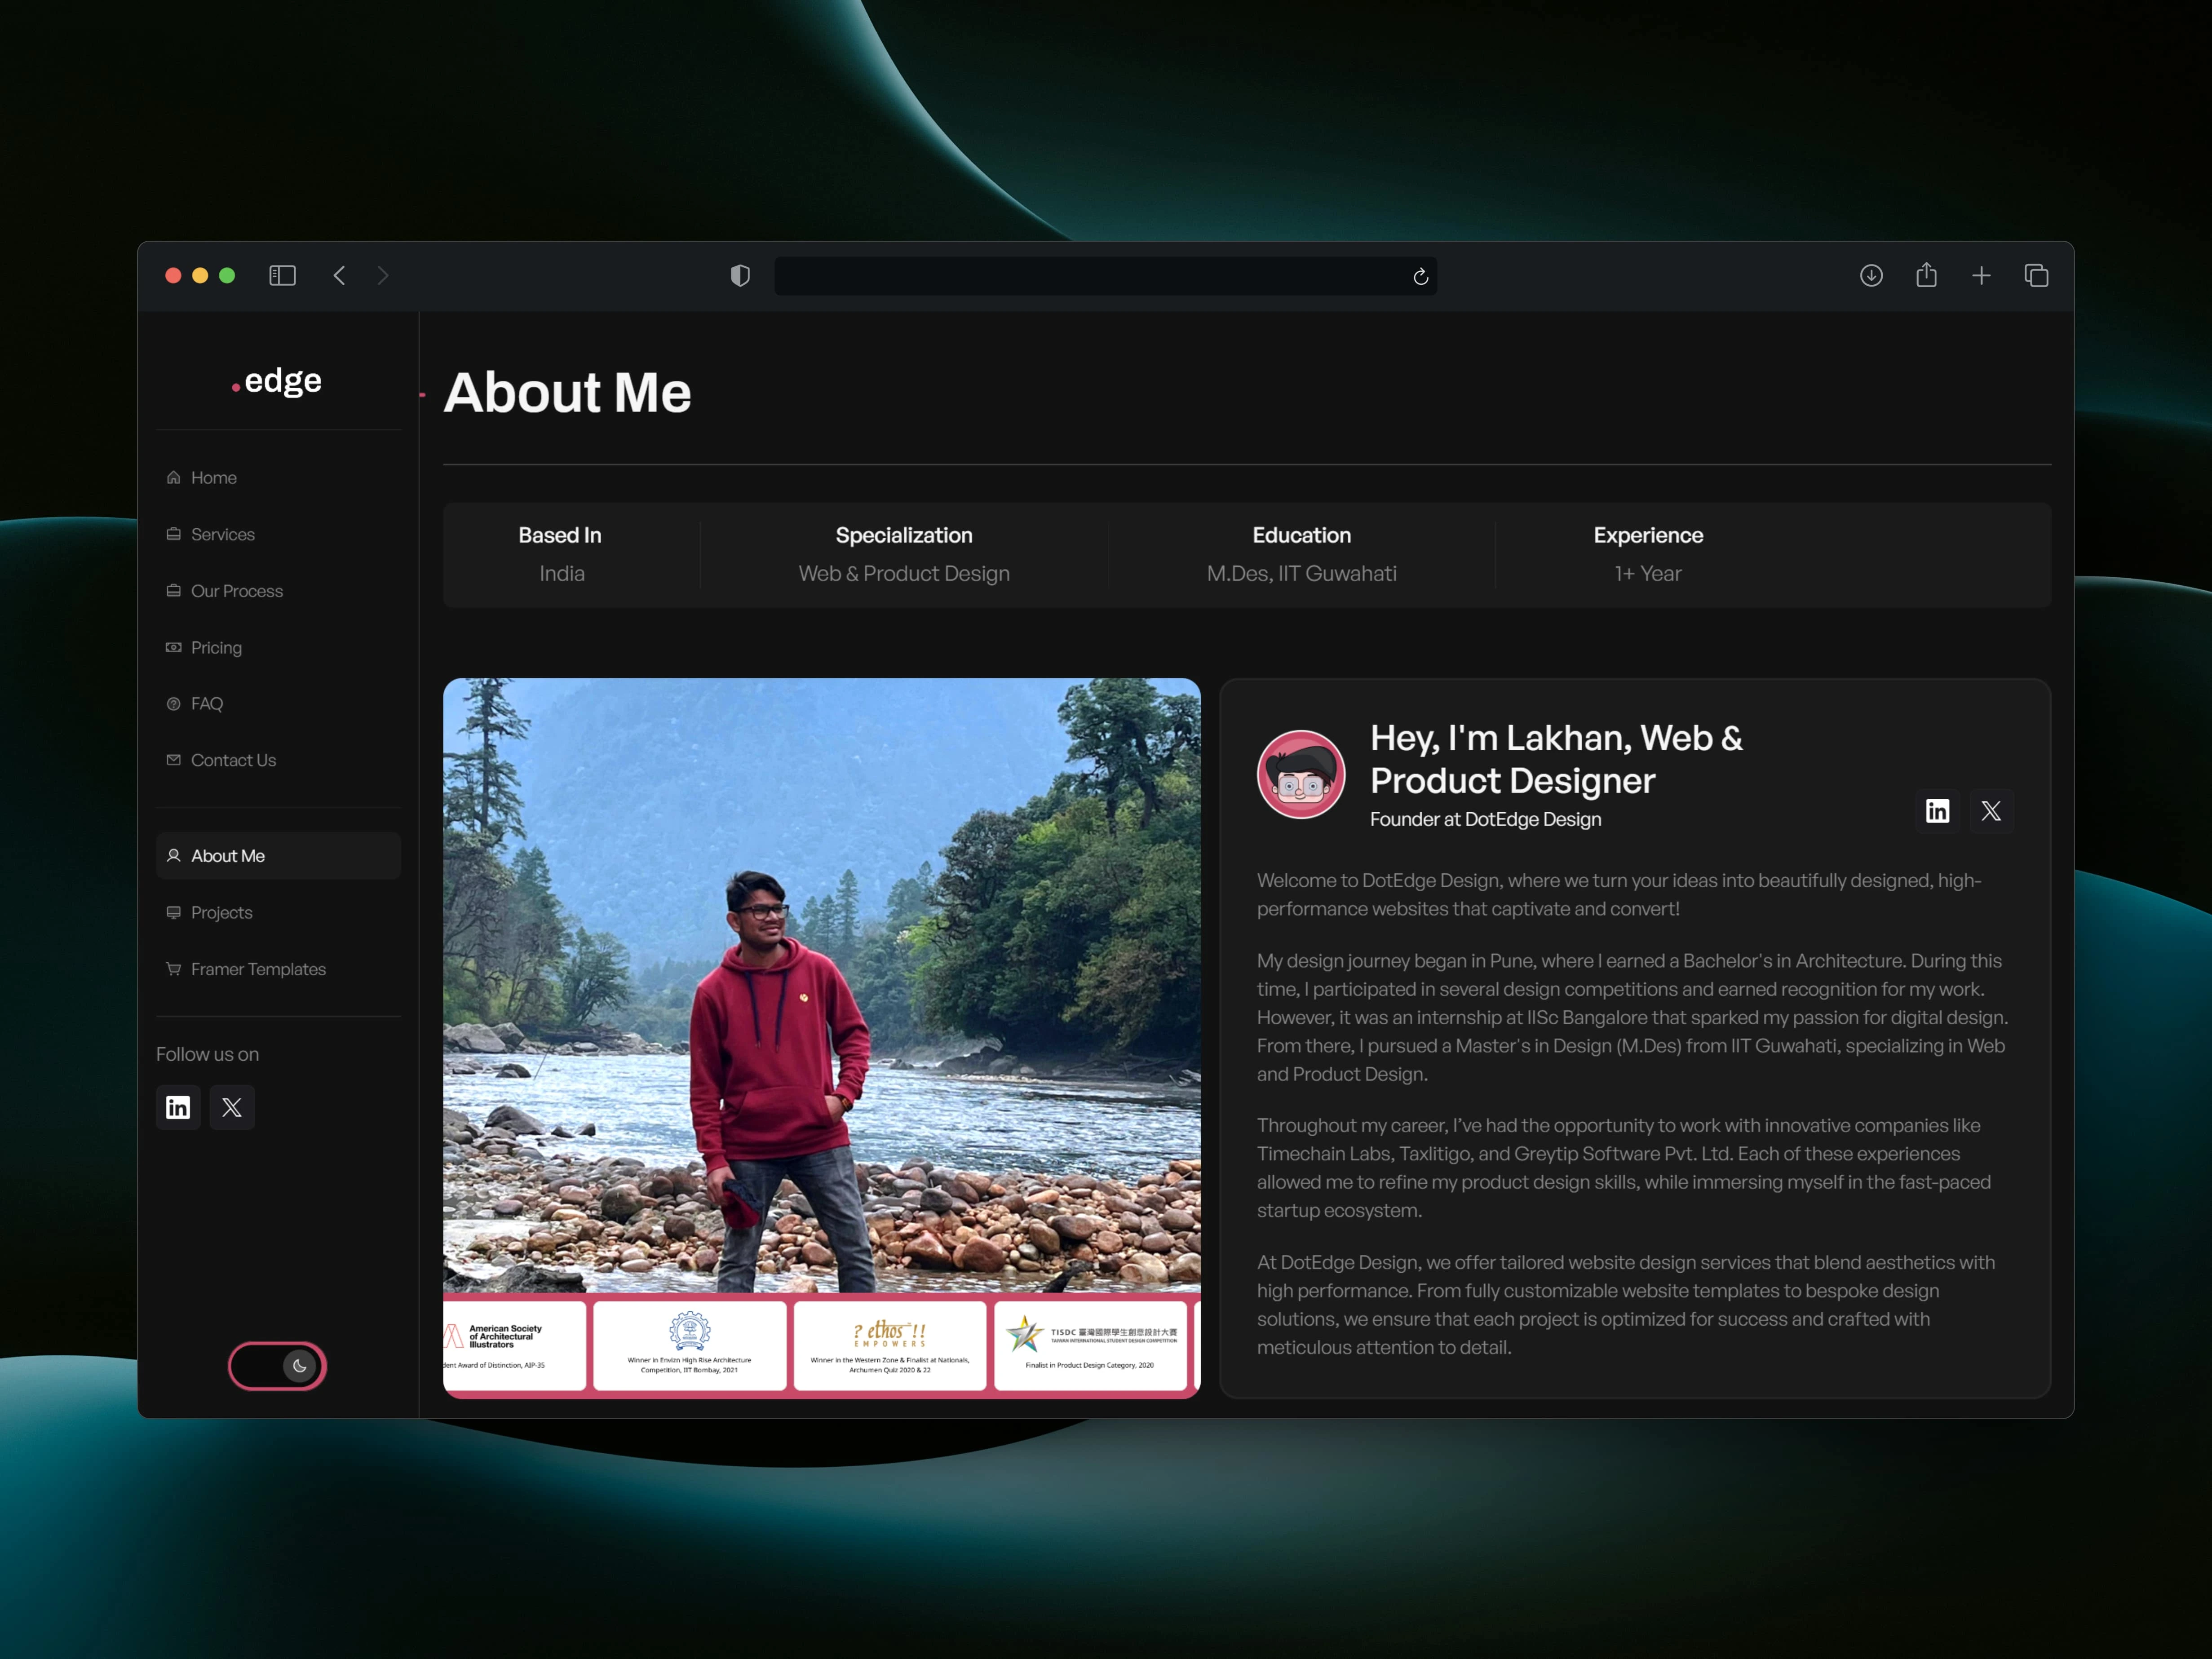
Task: Open LinkedIn under Follow us on
Action: 178,1107
